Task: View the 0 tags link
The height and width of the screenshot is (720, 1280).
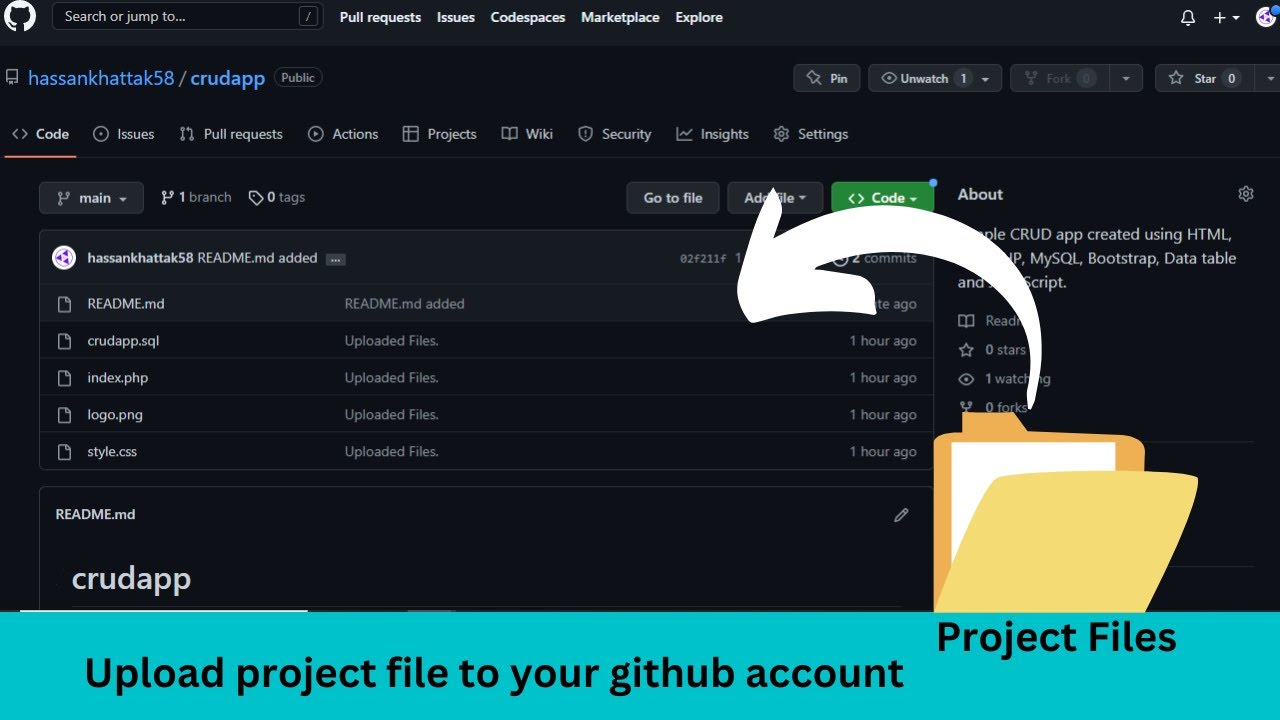Action: click(277, 198)
